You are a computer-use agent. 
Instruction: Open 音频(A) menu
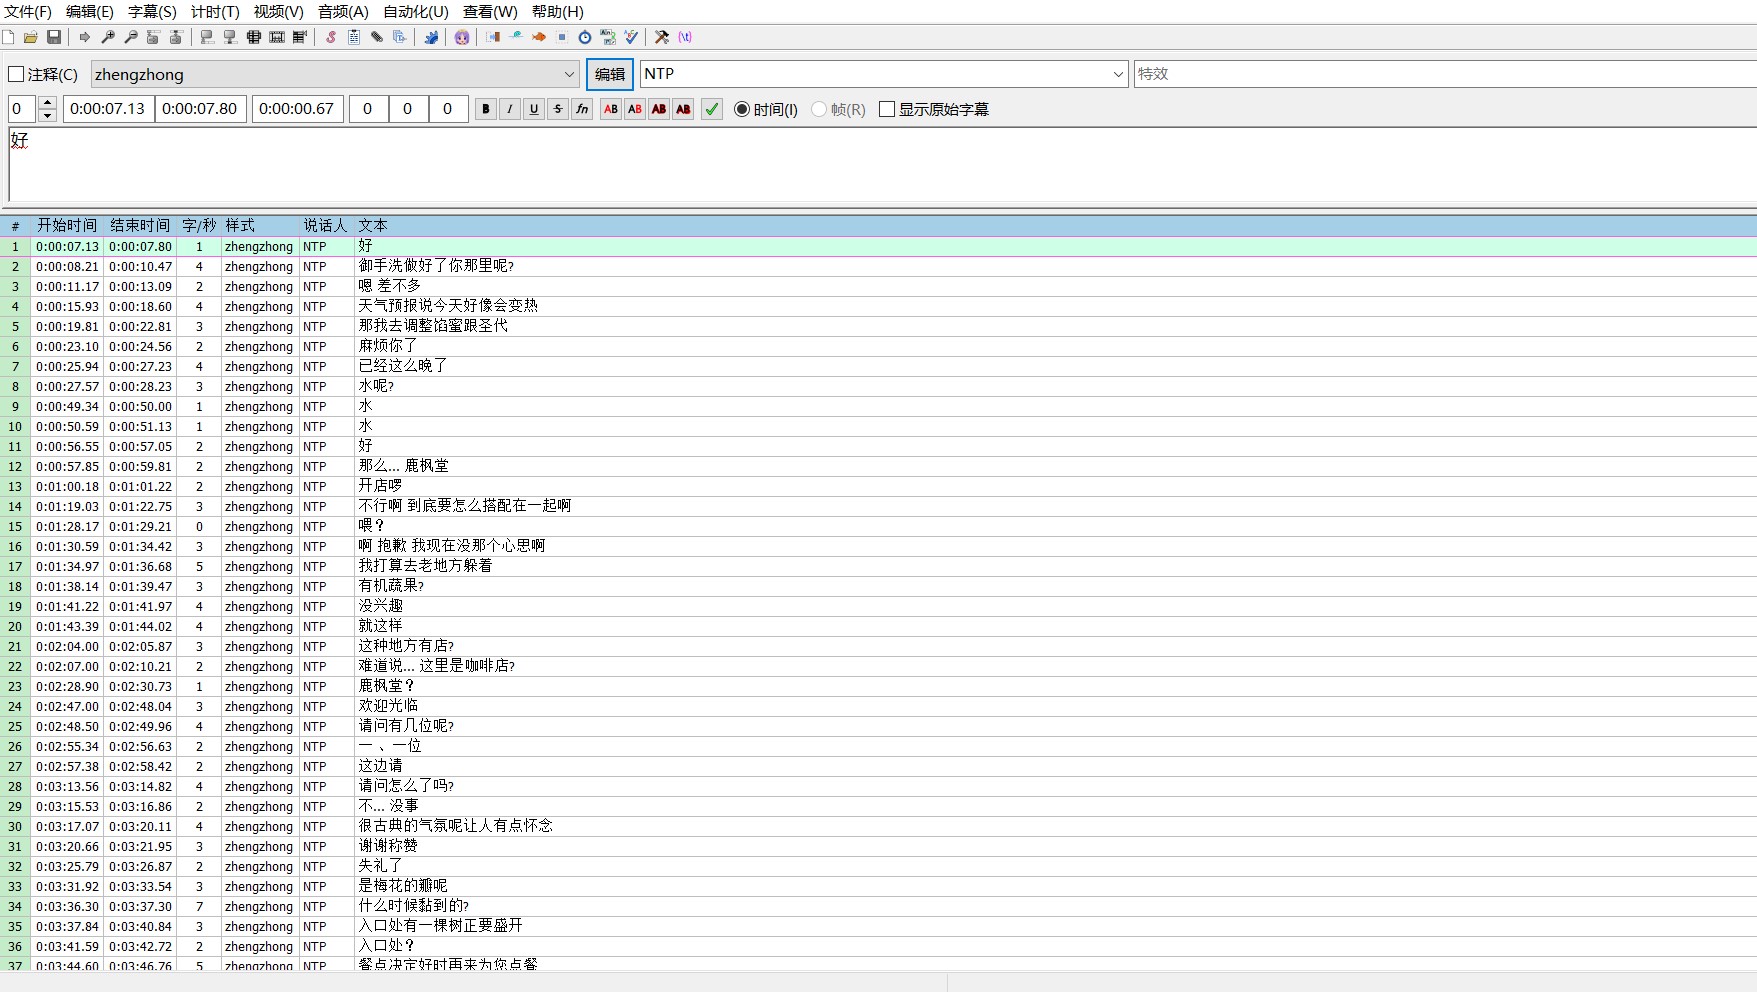point(343,12)
